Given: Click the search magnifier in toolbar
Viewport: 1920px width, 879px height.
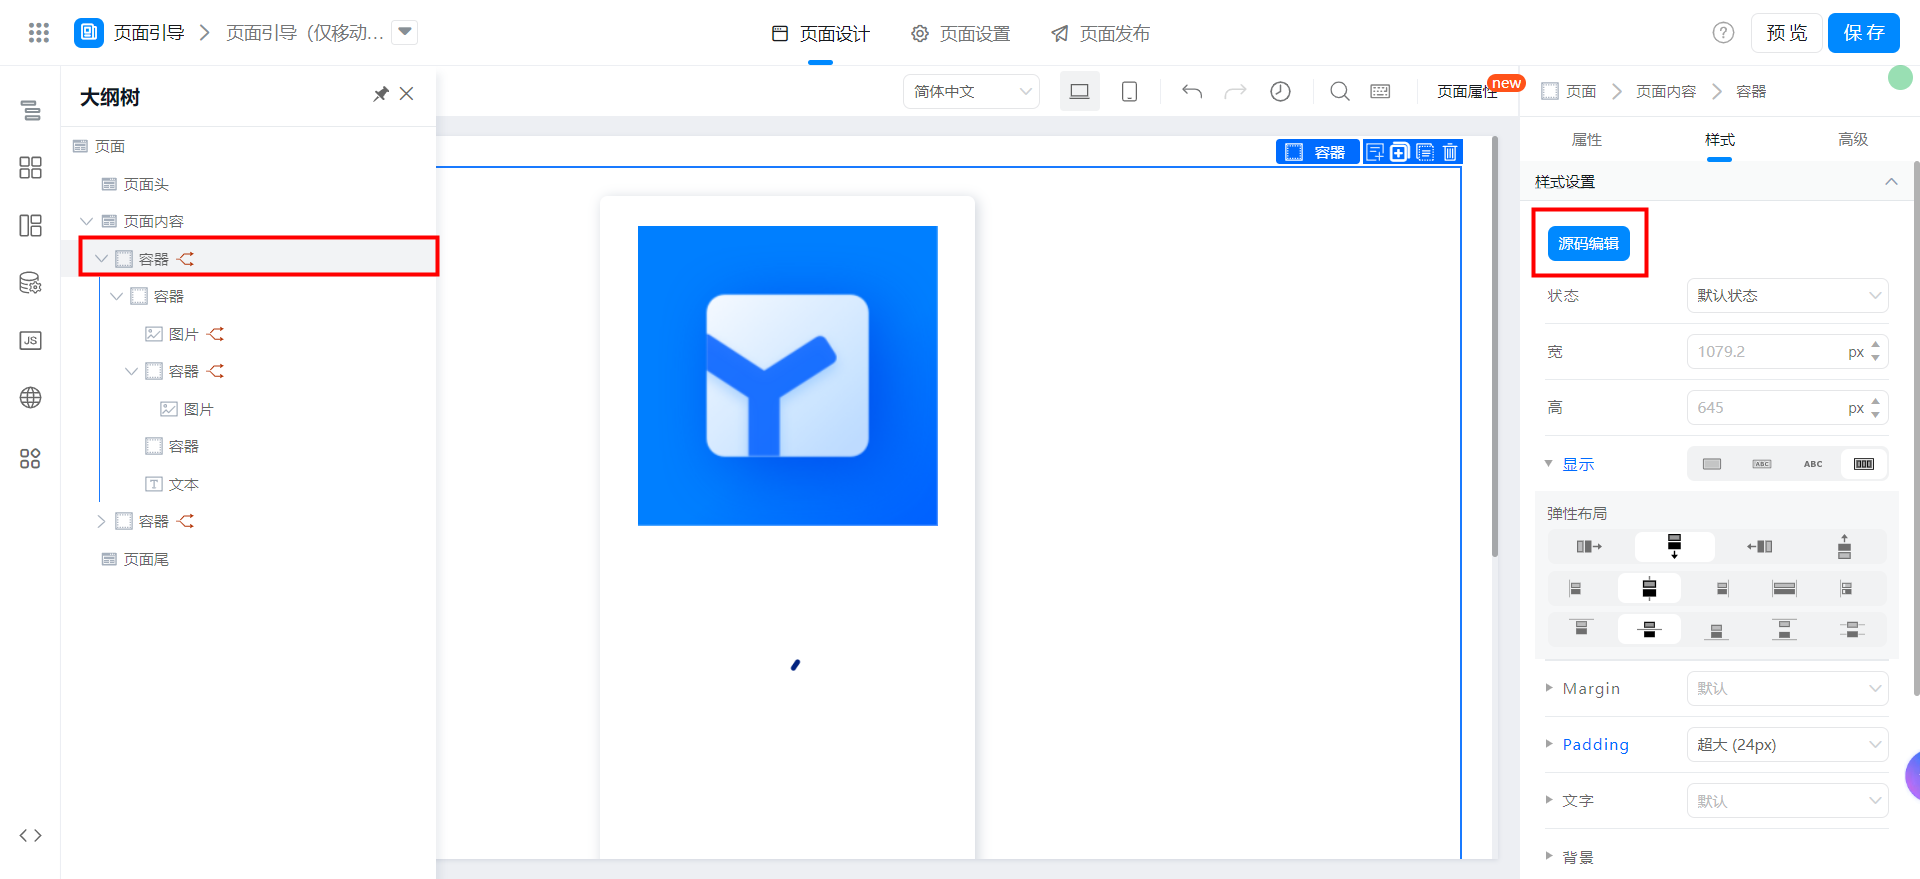Looking at the screenshot, I should point(1340,91).
